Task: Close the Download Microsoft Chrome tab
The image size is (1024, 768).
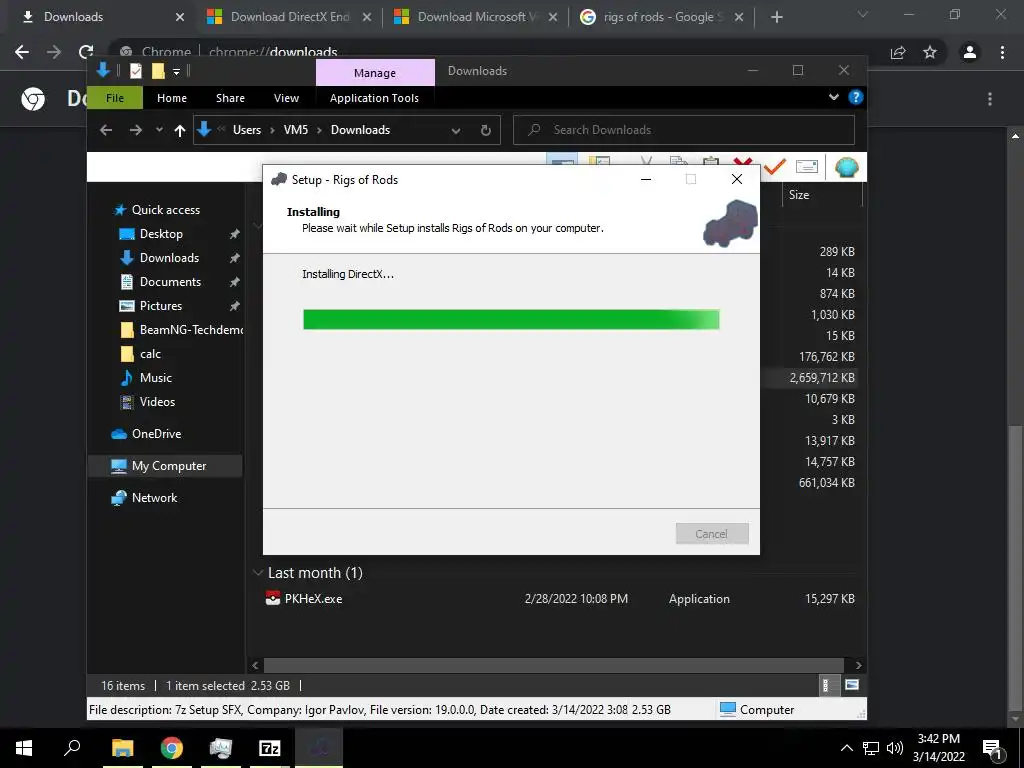Action: click(553, 17)
